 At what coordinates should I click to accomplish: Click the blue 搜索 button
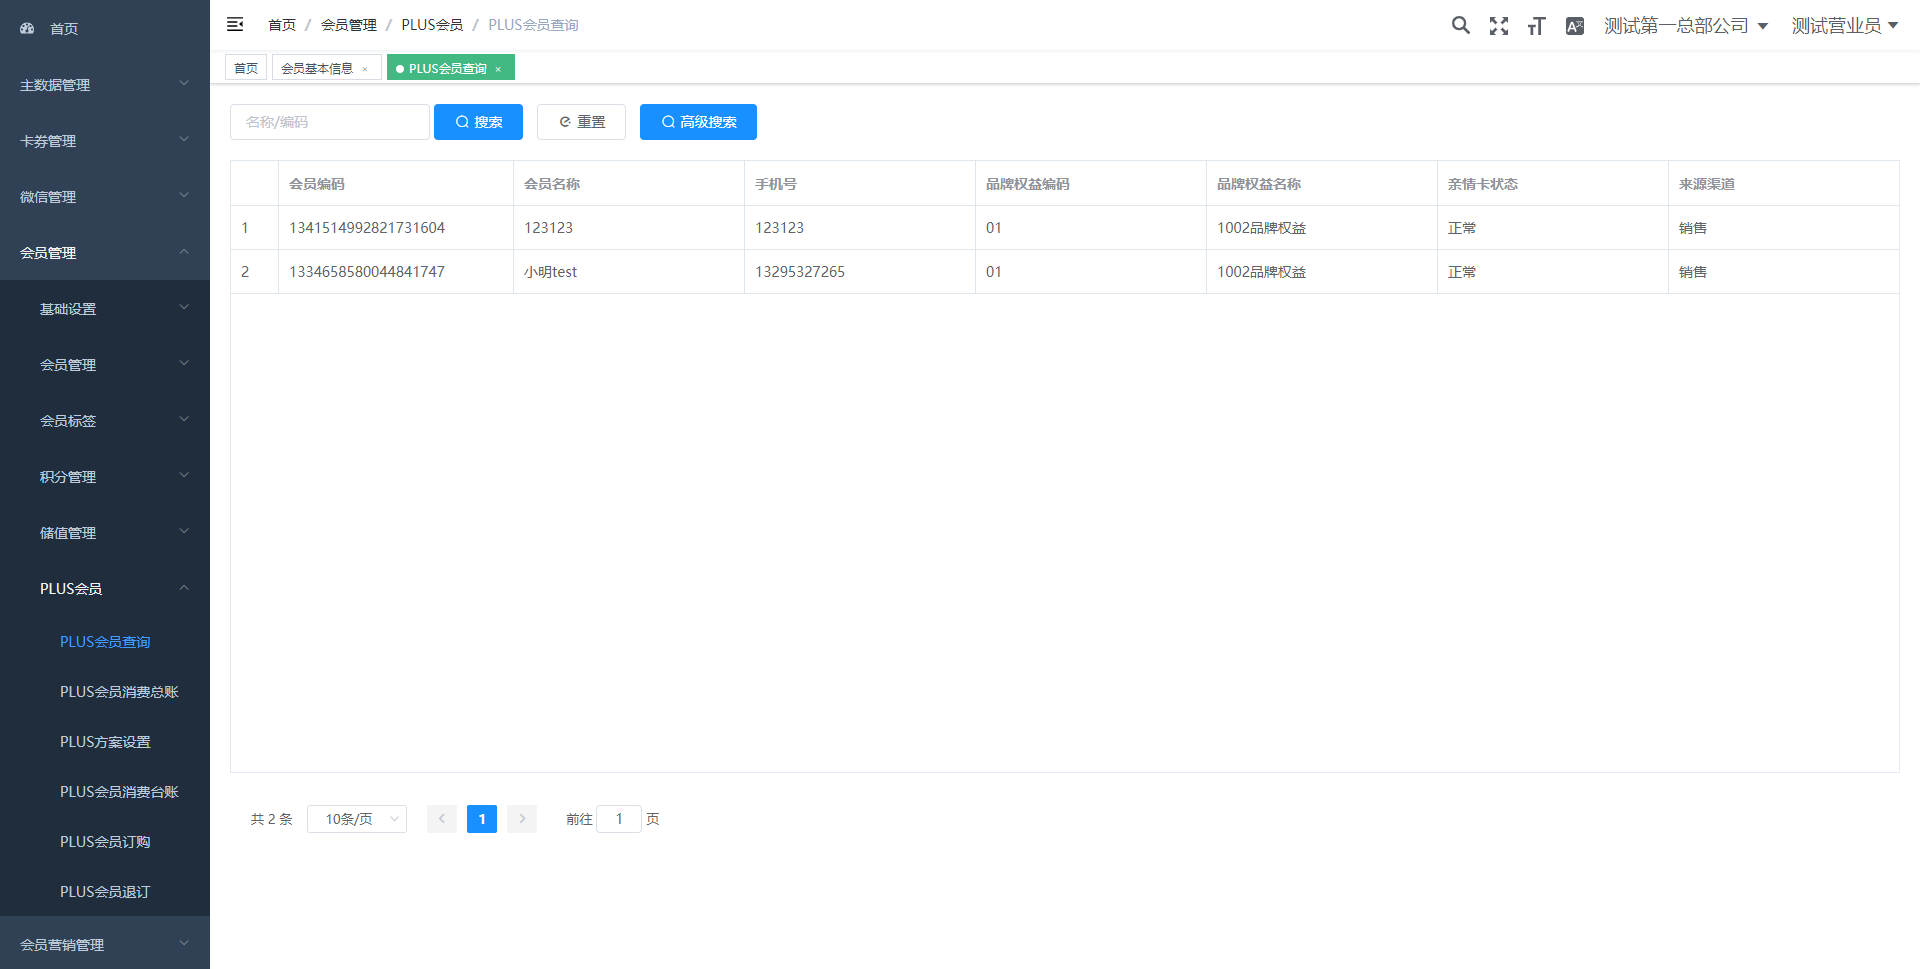tap(478, 122)
